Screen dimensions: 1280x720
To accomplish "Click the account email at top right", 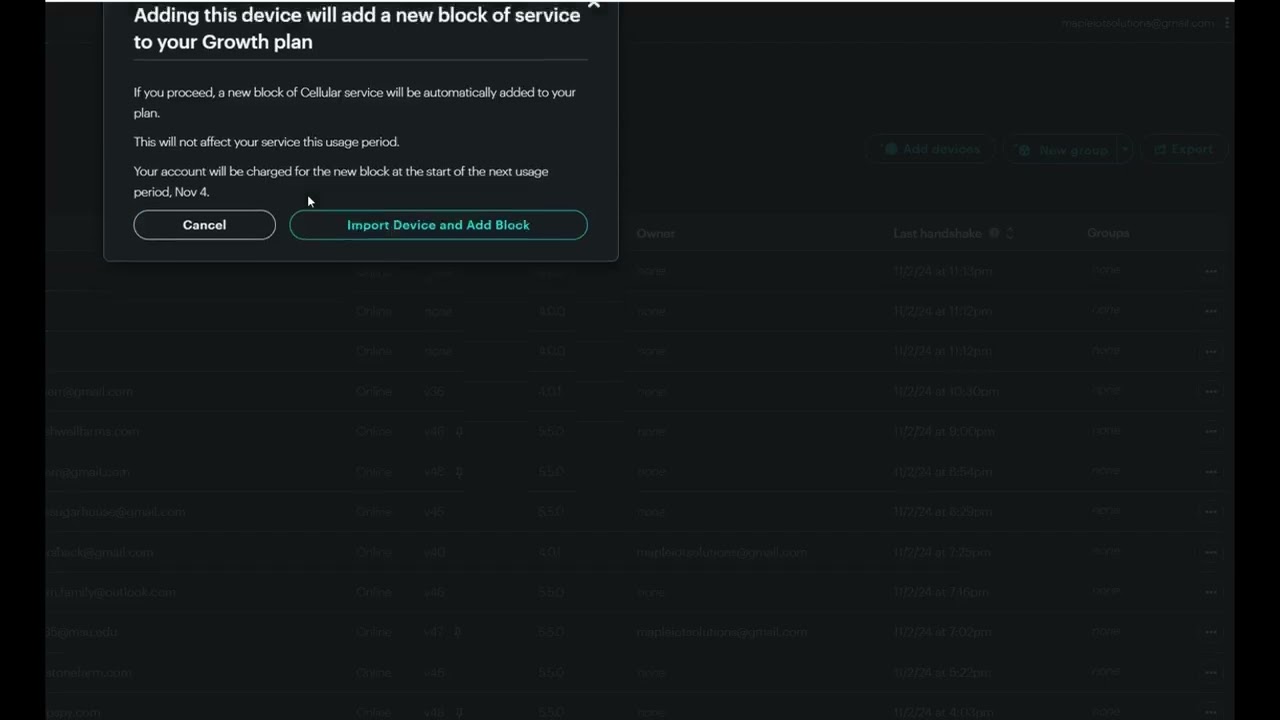I will (x=1138, y=23).
